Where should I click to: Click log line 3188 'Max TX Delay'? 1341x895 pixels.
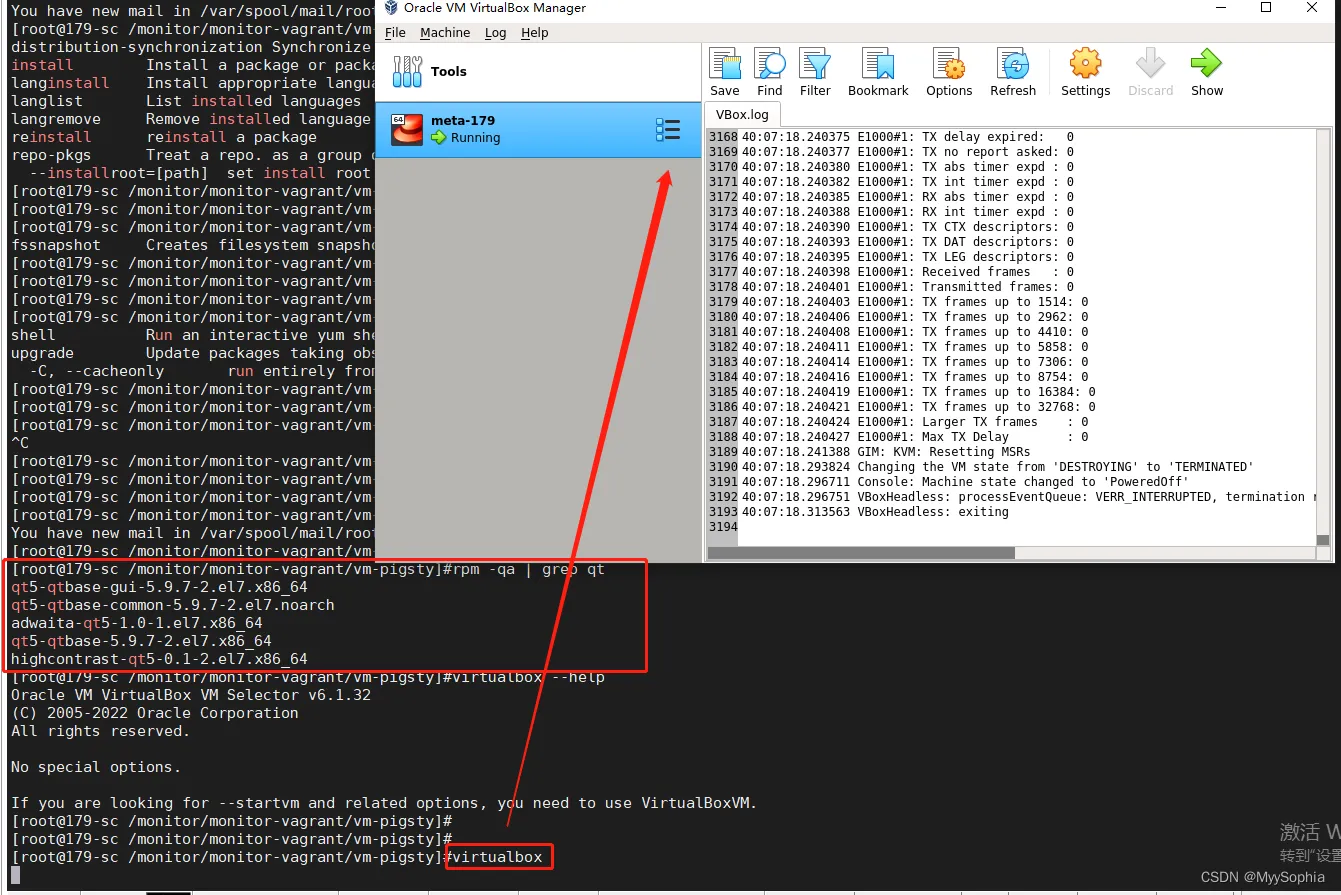coord(915,437)
